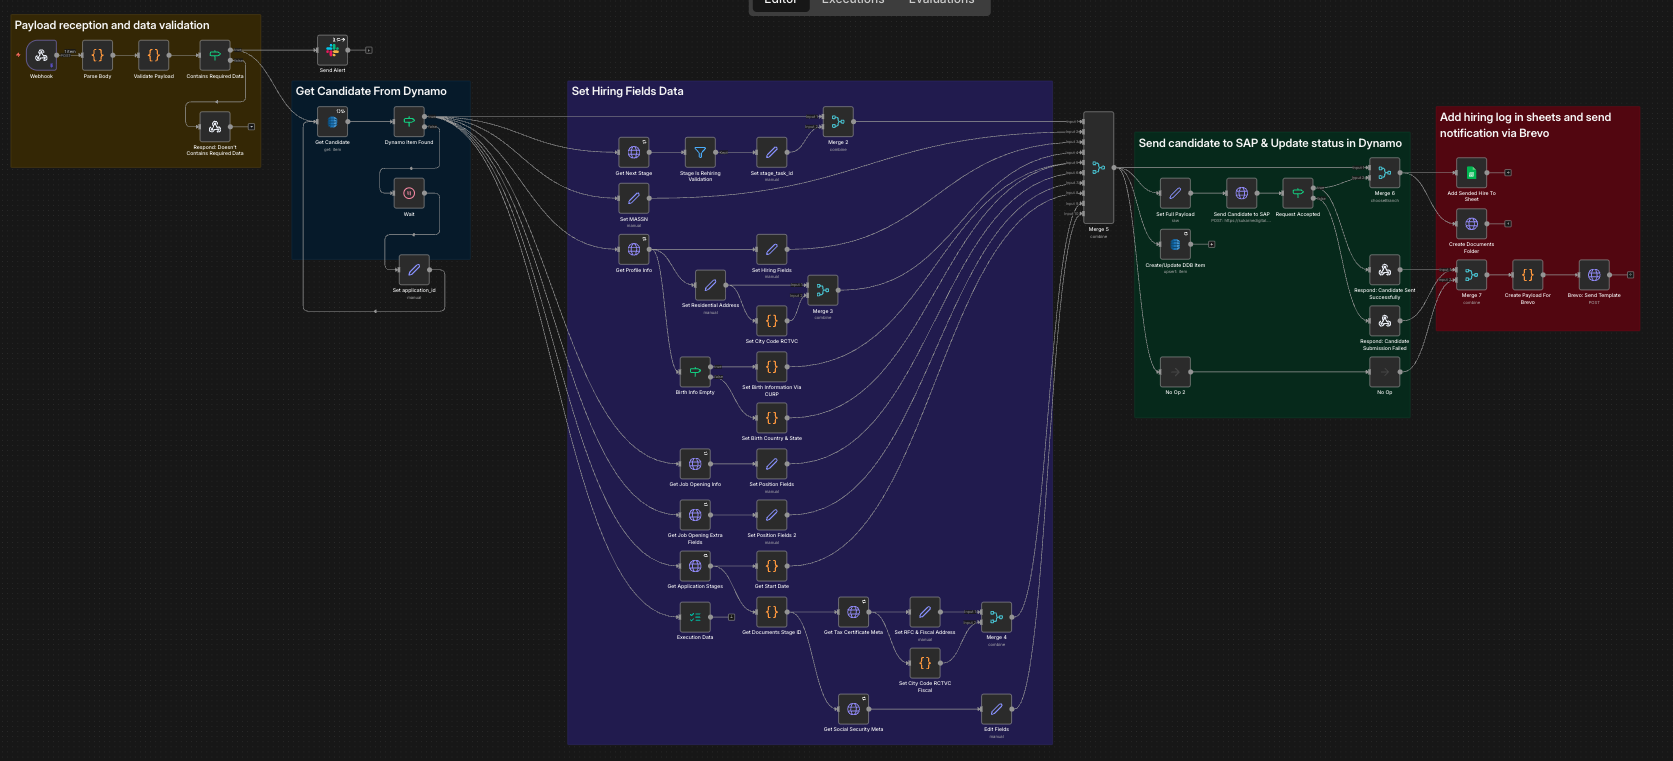Open Set City Code RCTVC Fiscal node
This screenshot has width=1673, height=761.
(924, 663)
